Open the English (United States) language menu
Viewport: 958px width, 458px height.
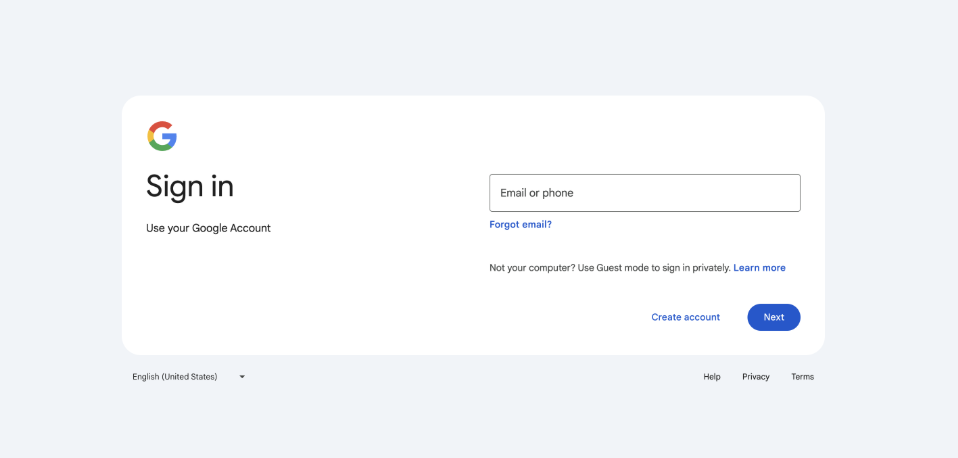coord(175,377)
